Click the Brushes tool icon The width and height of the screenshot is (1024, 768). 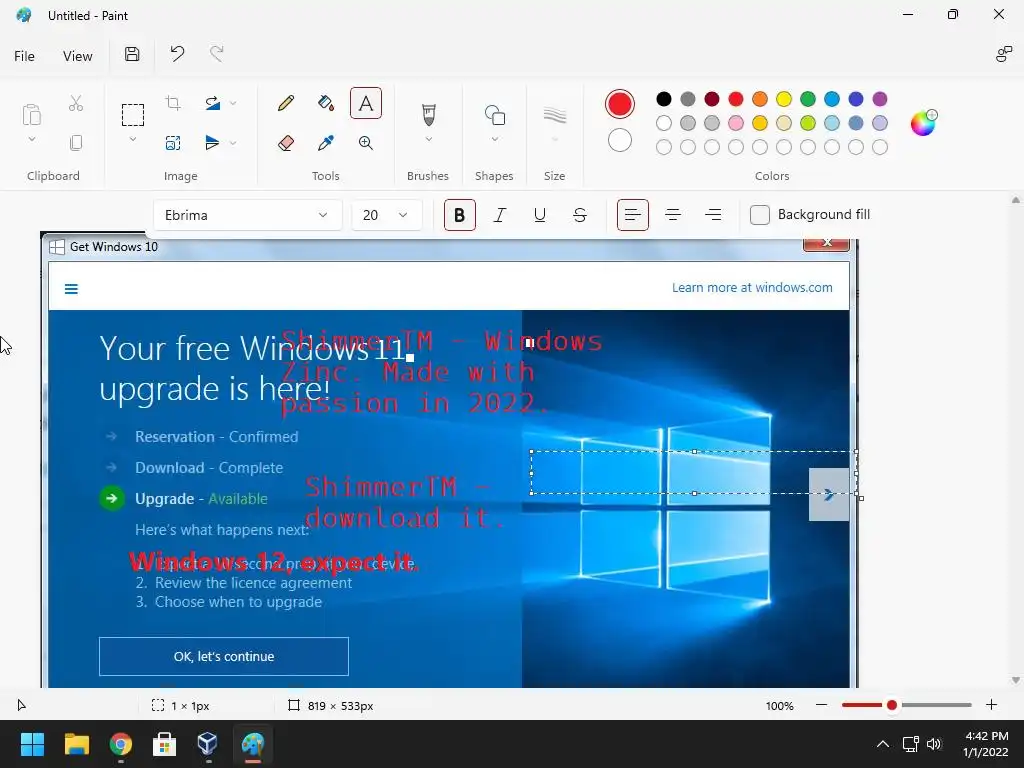coord(428,115)
